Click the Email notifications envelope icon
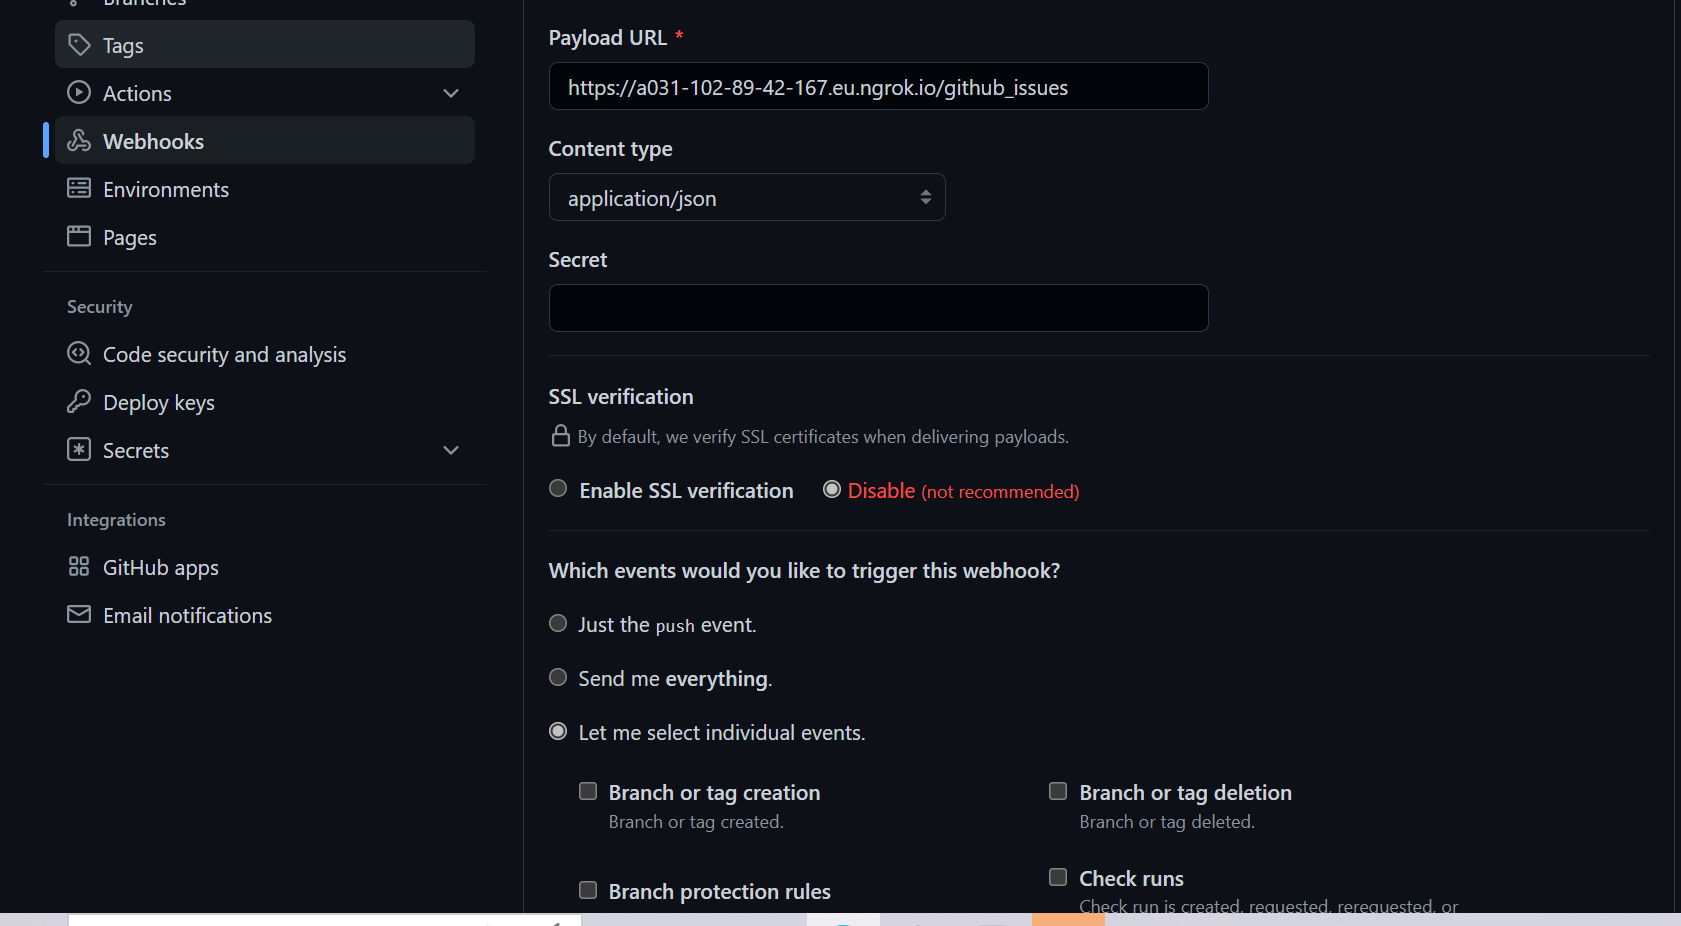 [x=78, y=614]
